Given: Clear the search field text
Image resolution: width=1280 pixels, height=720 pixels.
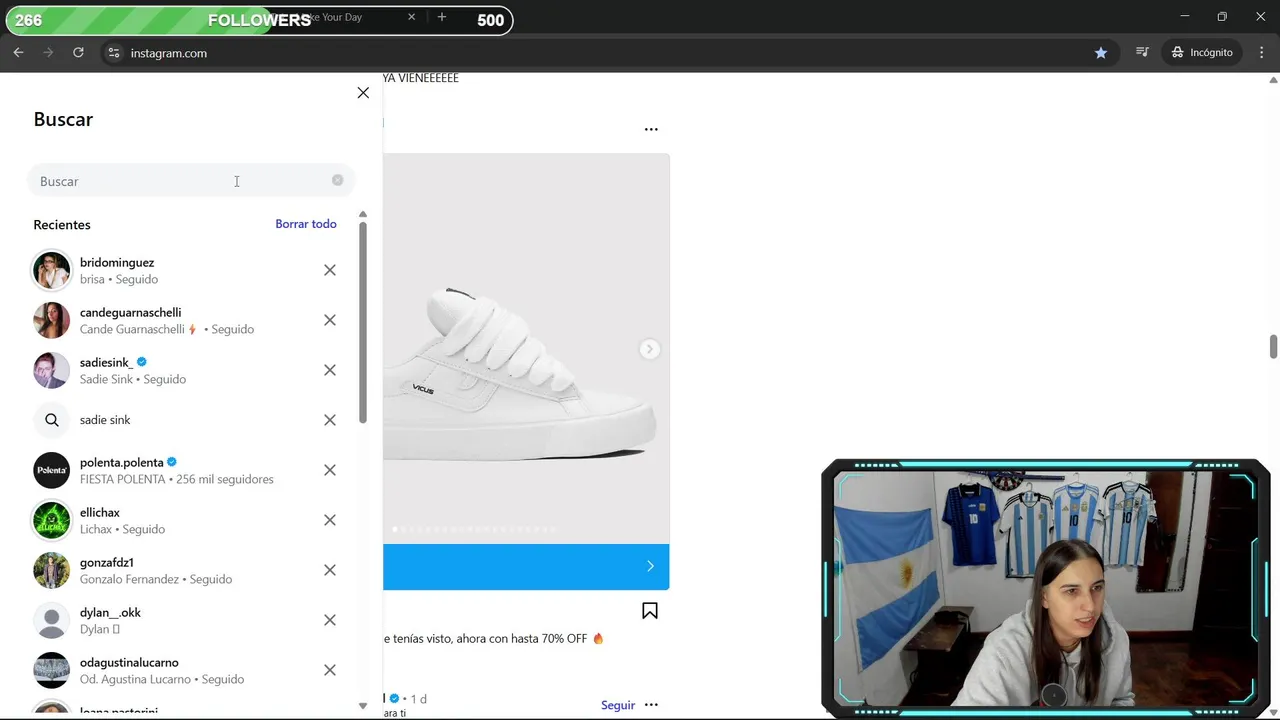Looking at the screenshot, I should coord(337,180).
